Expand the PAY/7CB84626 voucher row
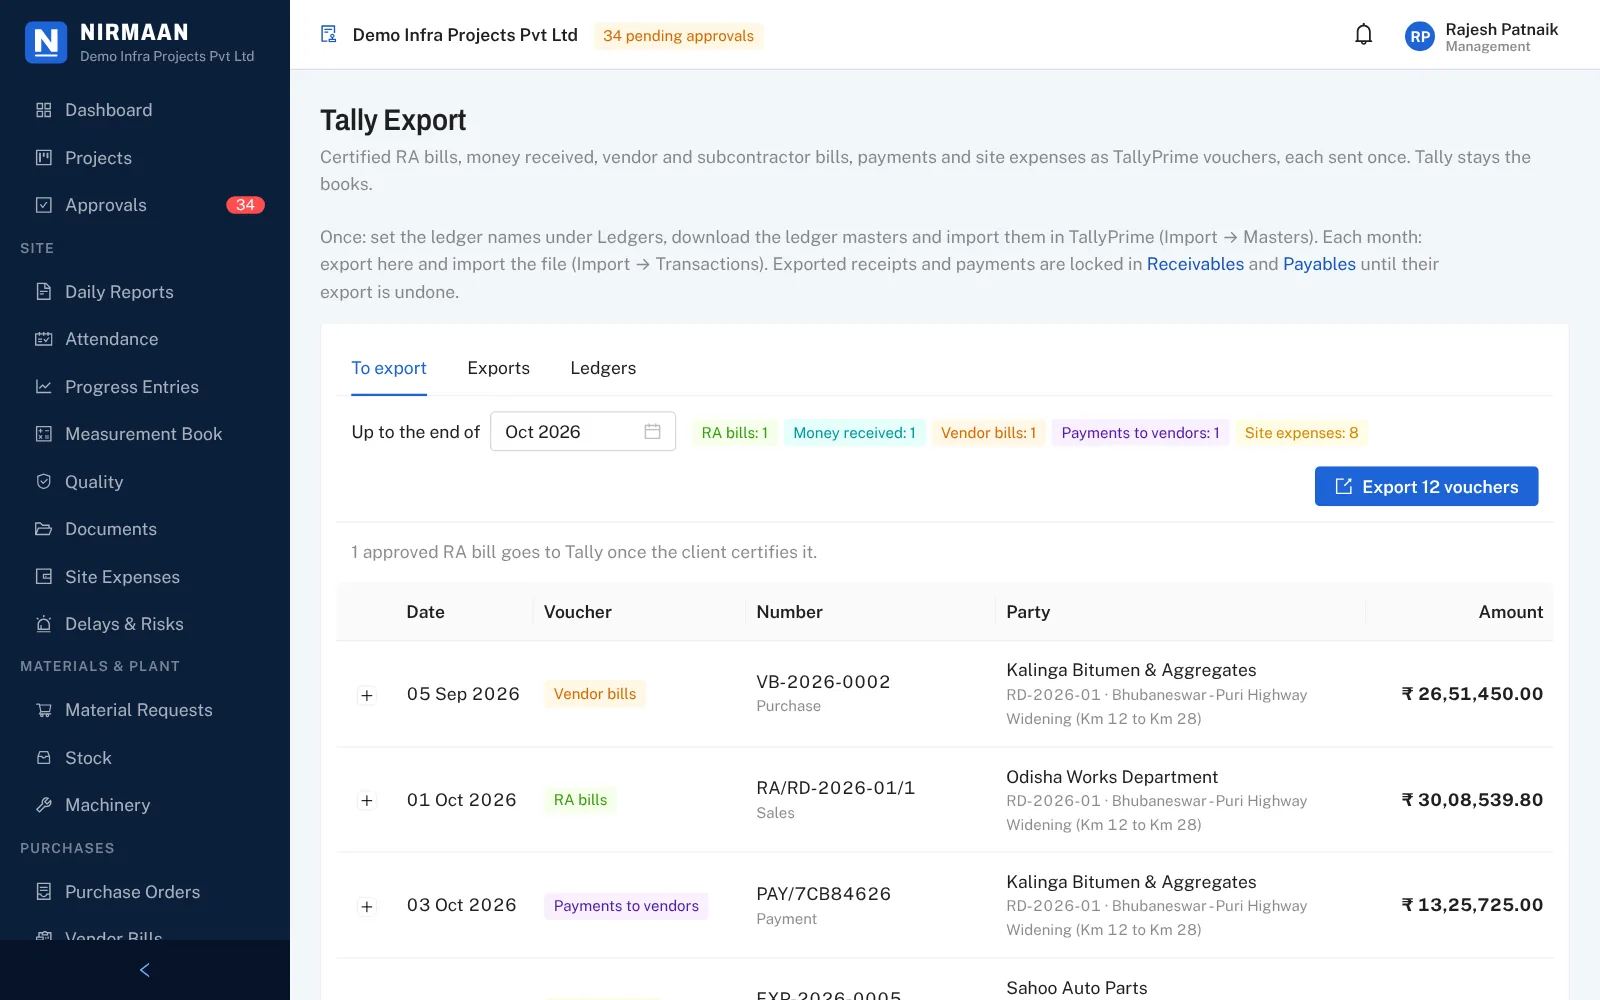This screenshot has width=1600, height=1000. coord(367,907)
